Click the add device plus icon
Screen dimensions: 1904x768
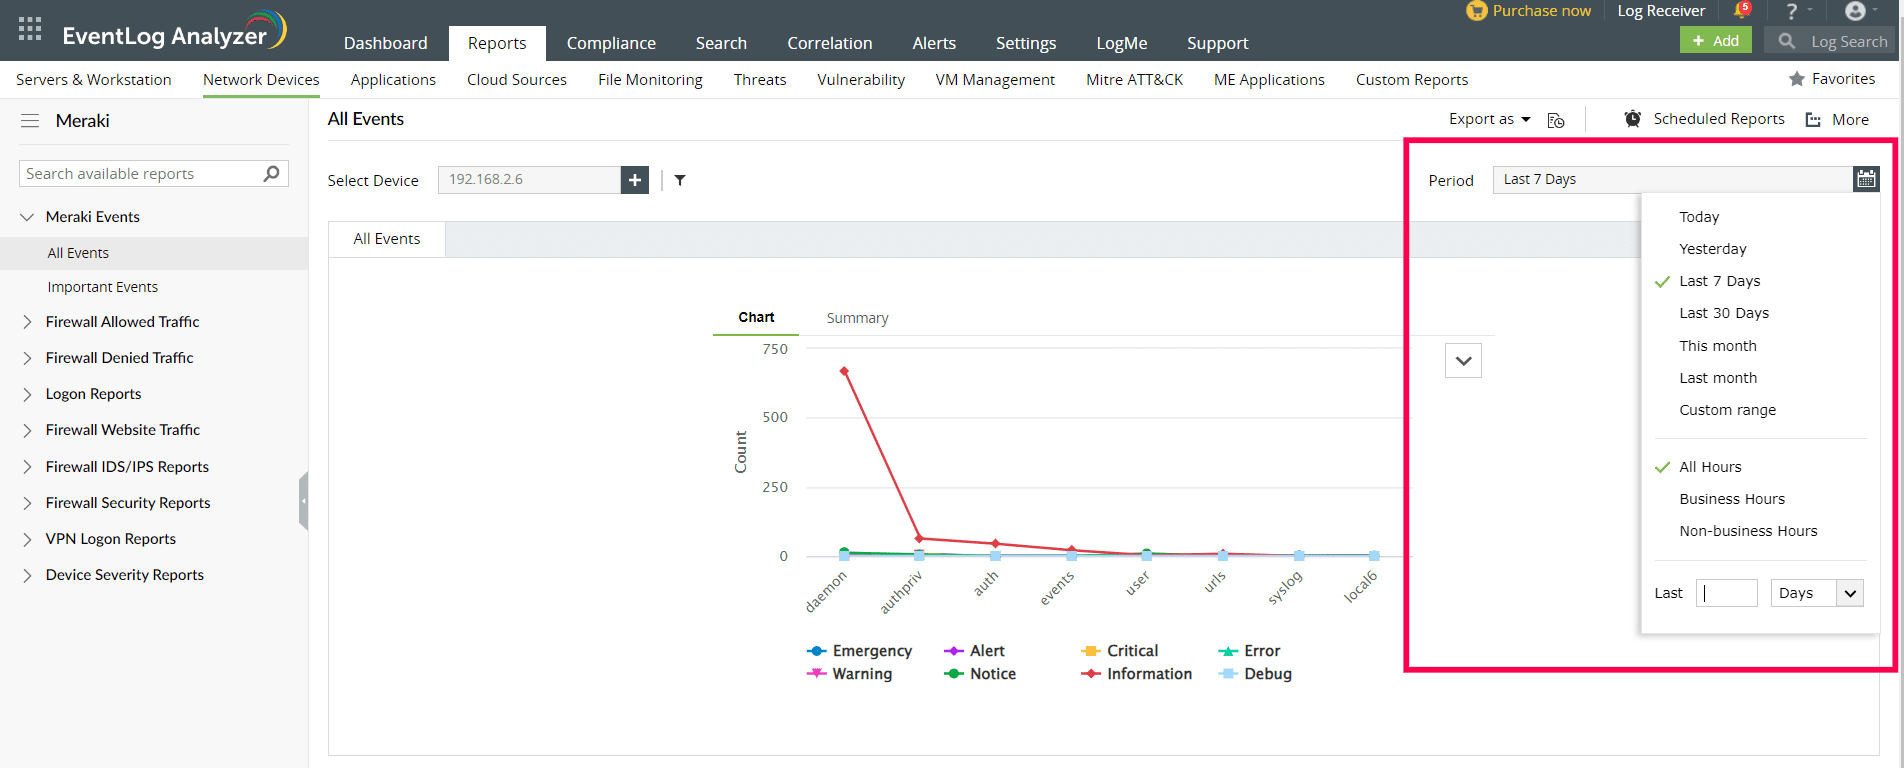(635, 180)
